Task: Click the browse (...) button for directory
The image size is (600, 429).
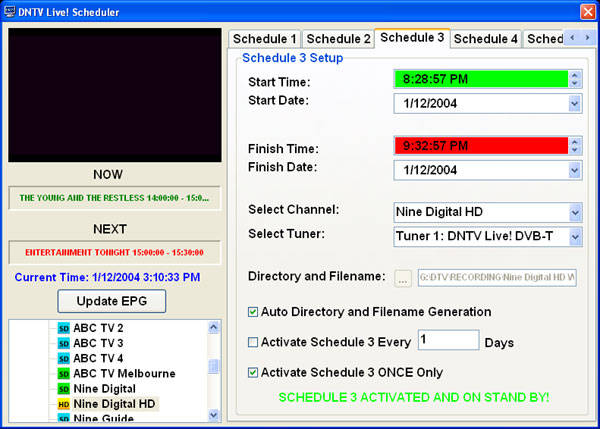Action: click(403, 278)
